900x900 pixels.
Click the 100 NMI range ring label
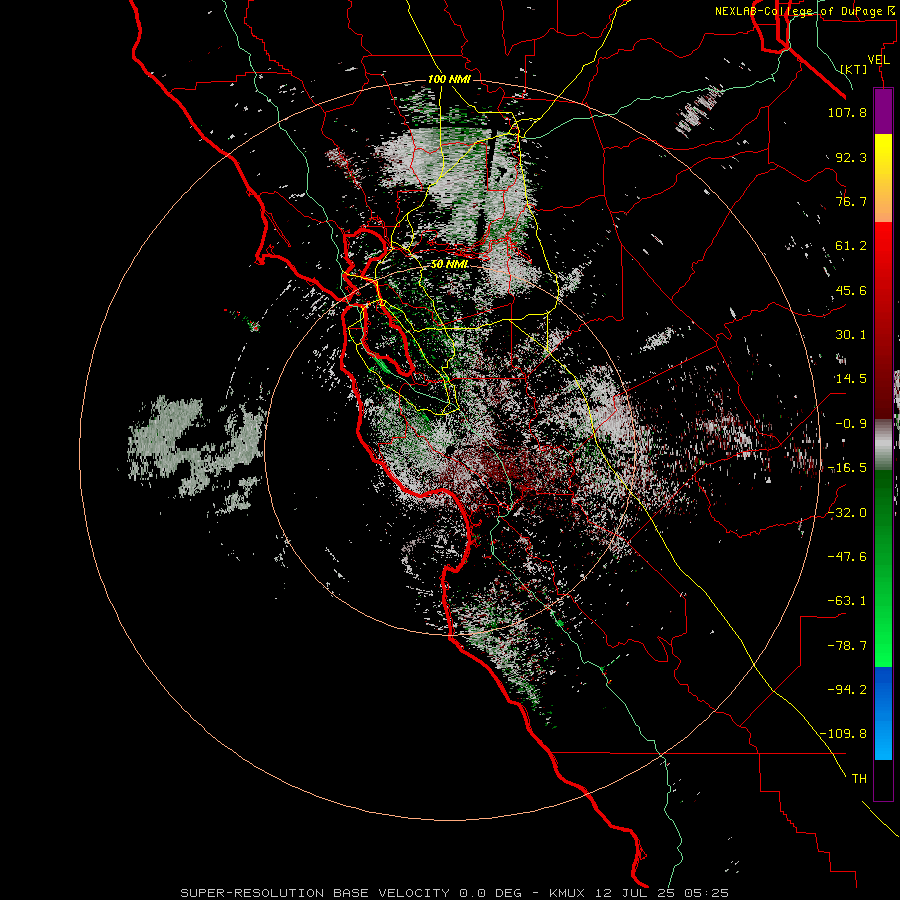point(449,79)
